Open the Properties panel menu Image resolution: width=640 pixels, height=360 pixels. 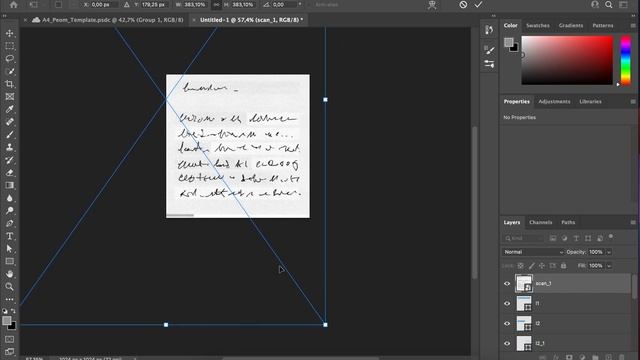coord(633,102)
